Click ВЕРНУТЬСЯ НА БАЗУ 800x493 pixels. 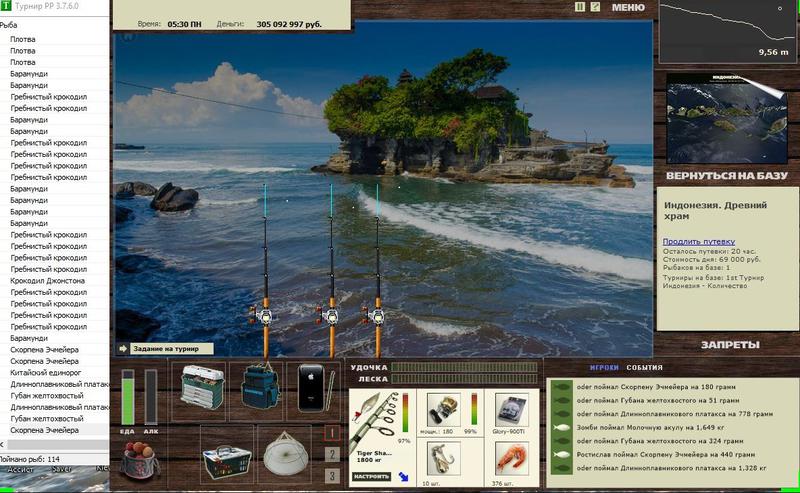(727, 176)
